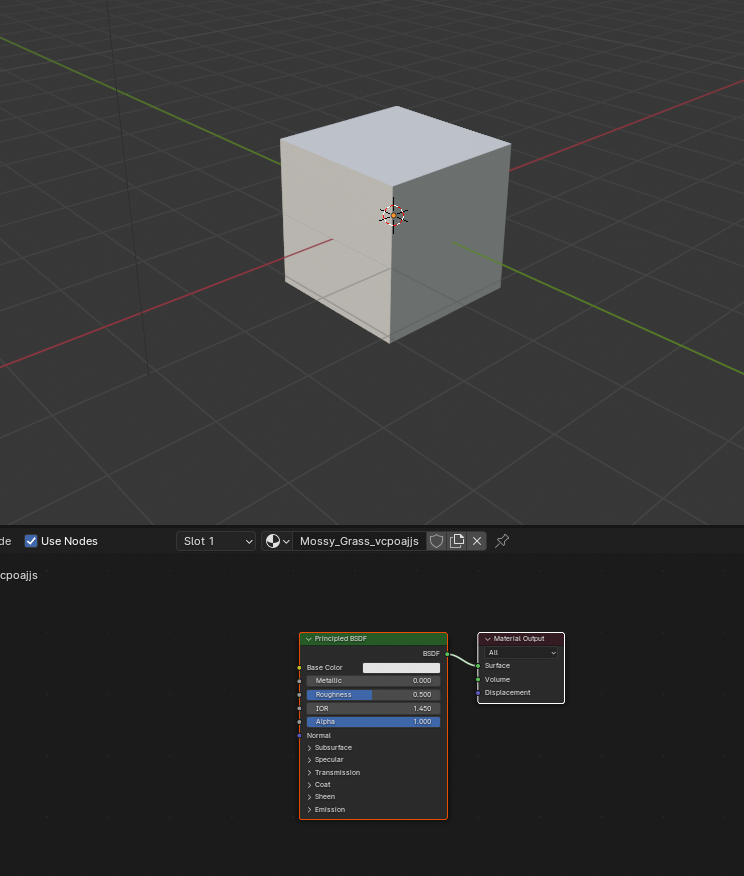Screen dimensions: 744x876
Task: Unlink material with the X icon
Action: (x=477, y=541)
